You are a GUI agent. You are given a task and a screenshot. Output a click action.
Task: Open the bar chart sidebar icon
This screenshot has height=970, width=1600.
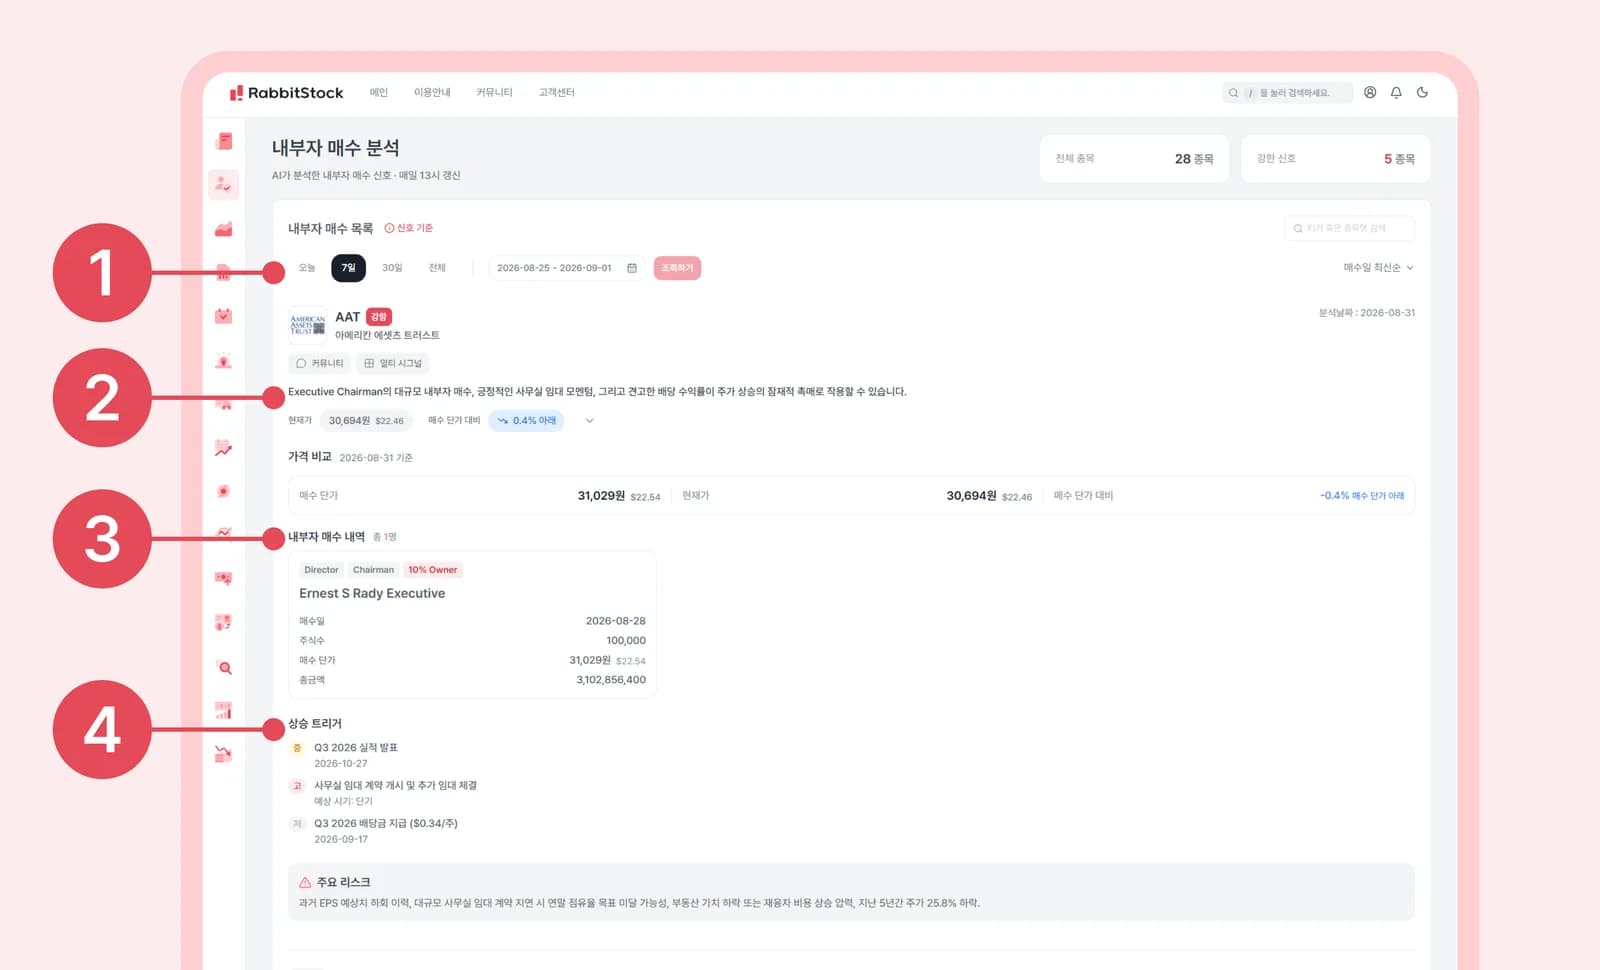[224, 710]
